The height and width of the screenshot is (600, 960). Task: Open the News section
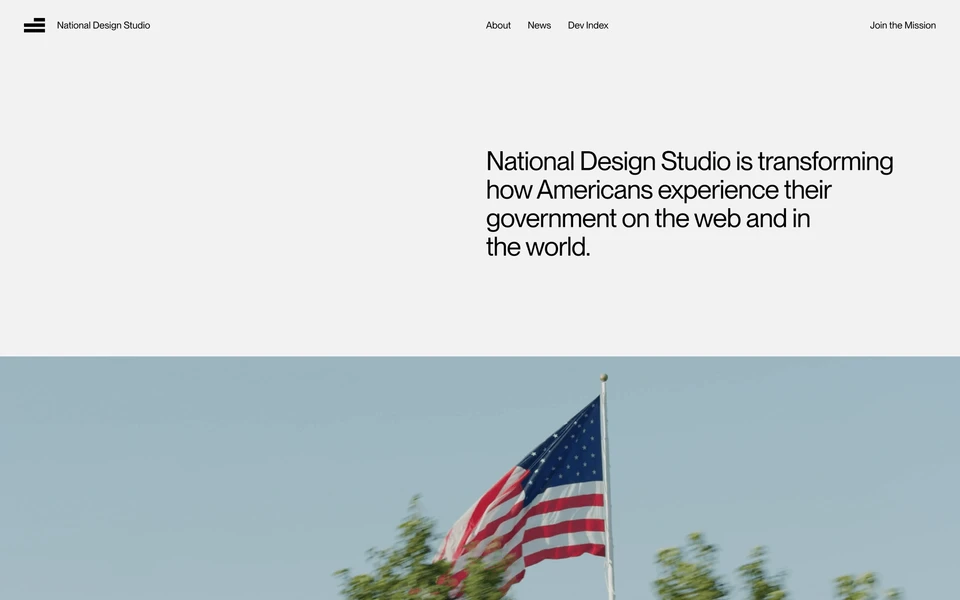click(539, 25)
